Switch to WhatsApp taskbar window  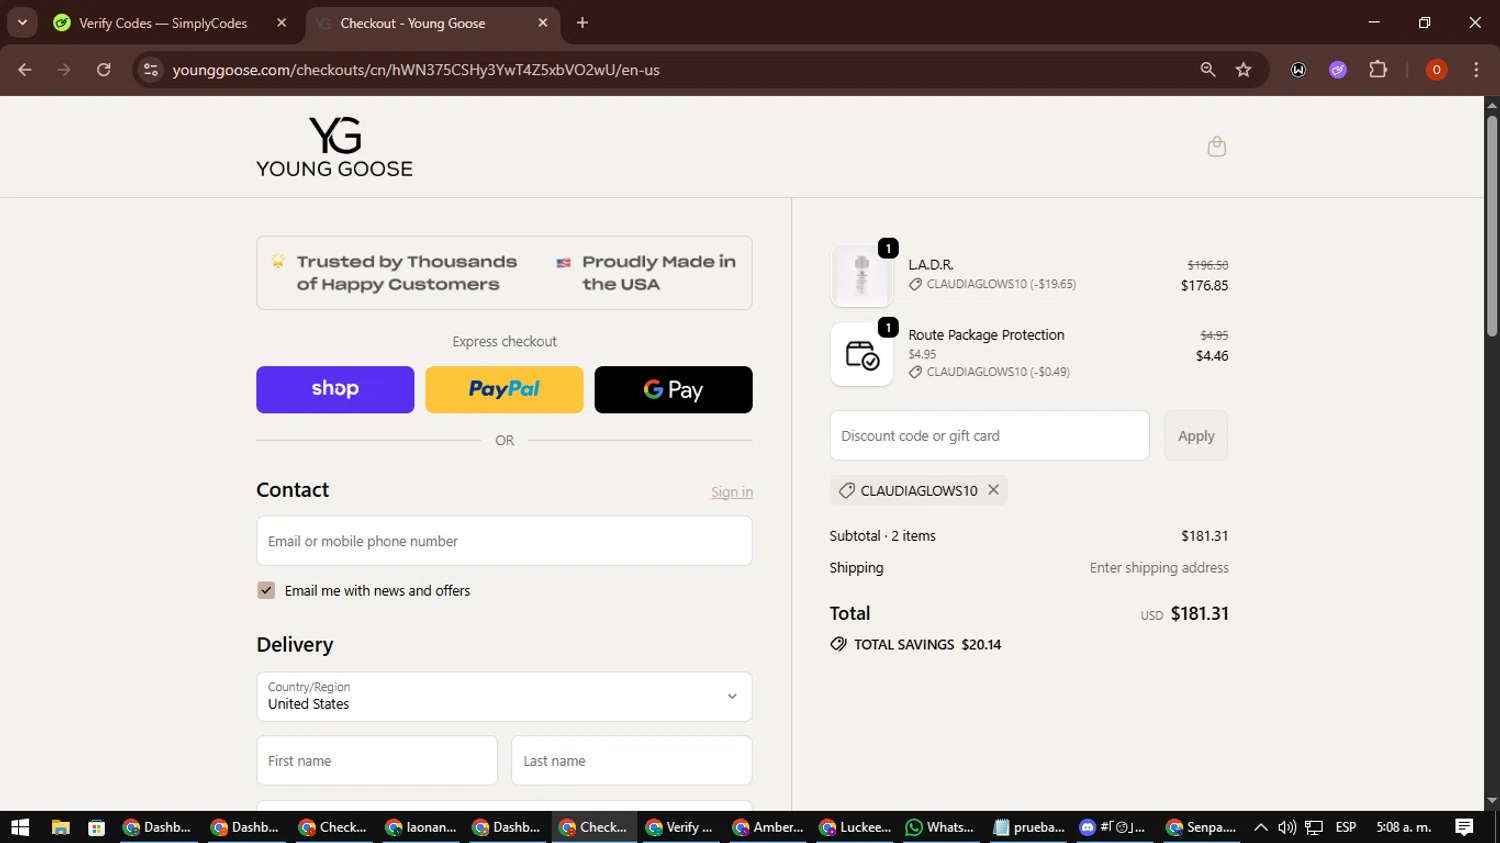click(940, 827)
